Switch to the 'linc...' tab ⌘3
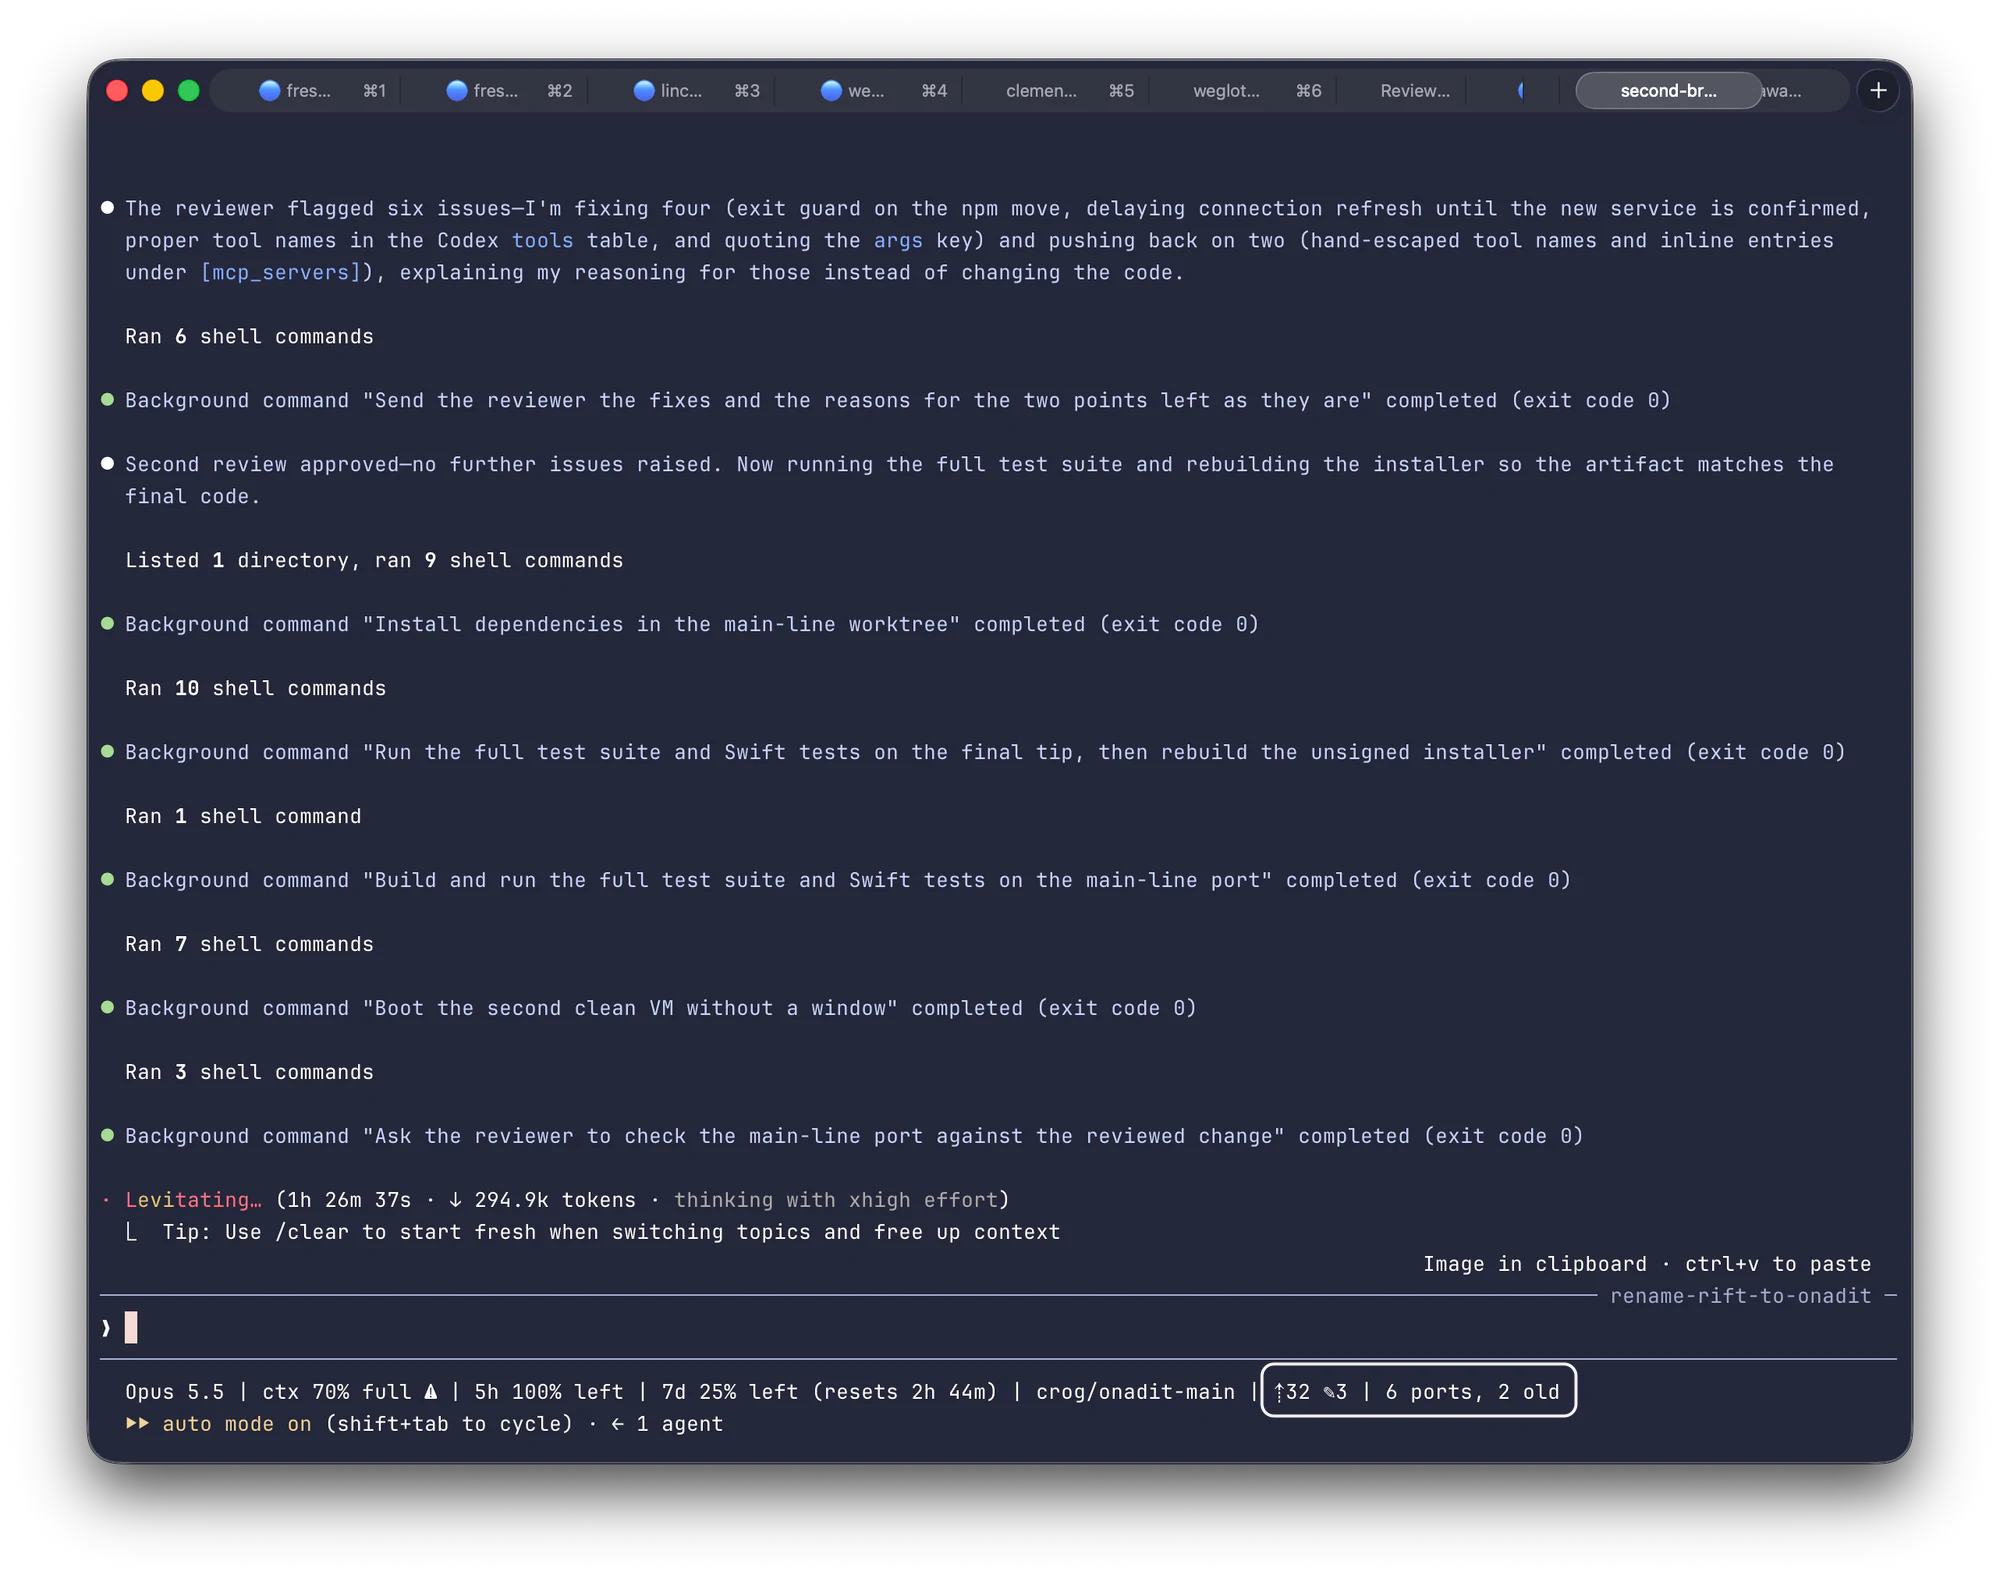 tap(695, 91)
